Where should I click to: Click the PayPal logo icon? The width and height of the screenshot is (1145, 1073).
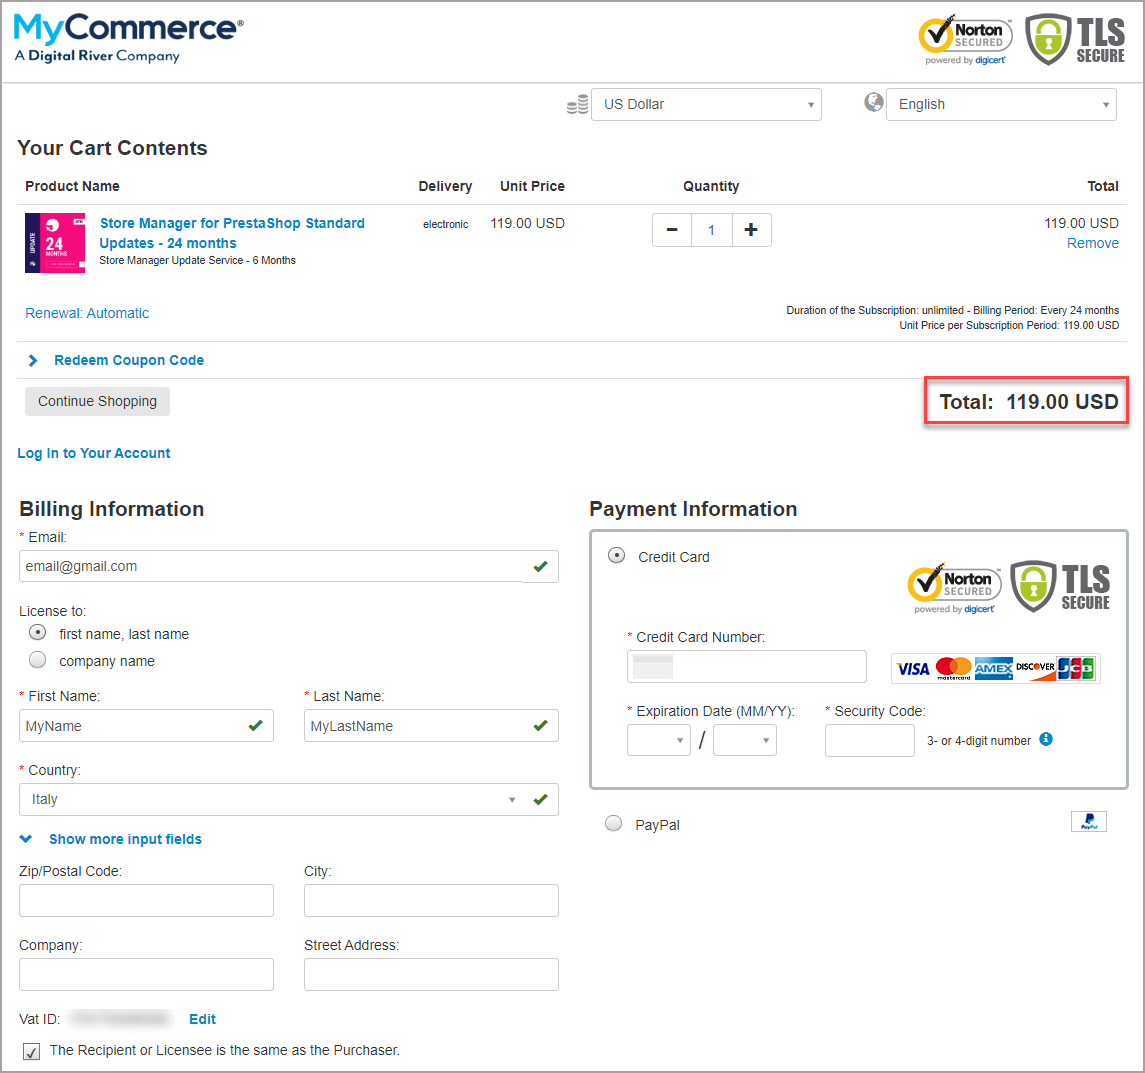click(x=1089, y=822)
